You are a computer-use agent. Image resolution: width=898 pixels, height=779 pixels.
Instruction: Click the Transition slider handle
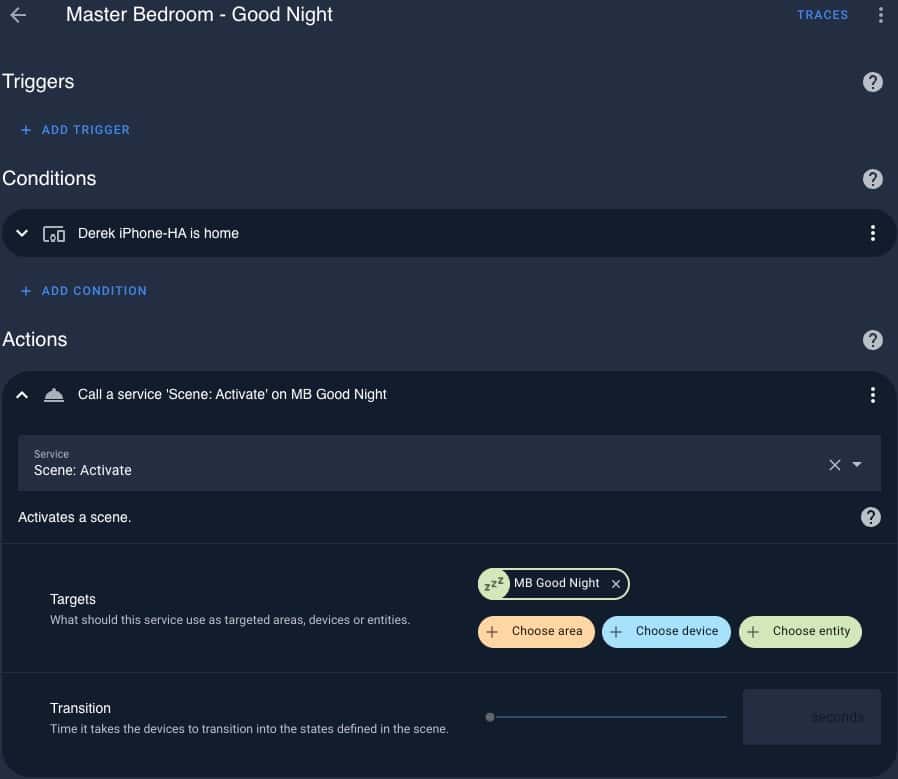tap(489, 717)
